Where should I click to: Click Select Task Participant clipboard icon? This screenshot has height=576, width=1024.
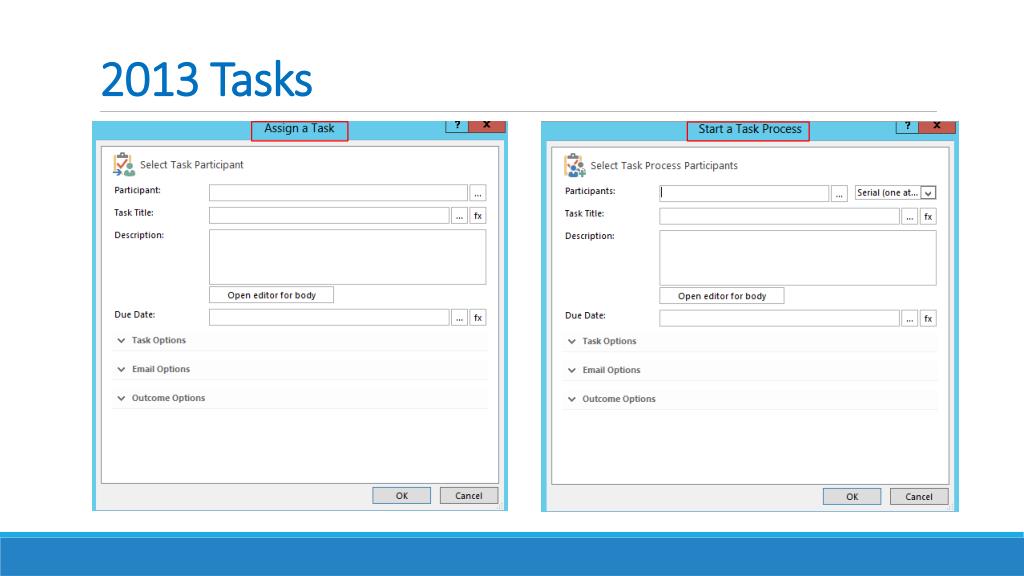pyautogui.click(x=123, y=165)
